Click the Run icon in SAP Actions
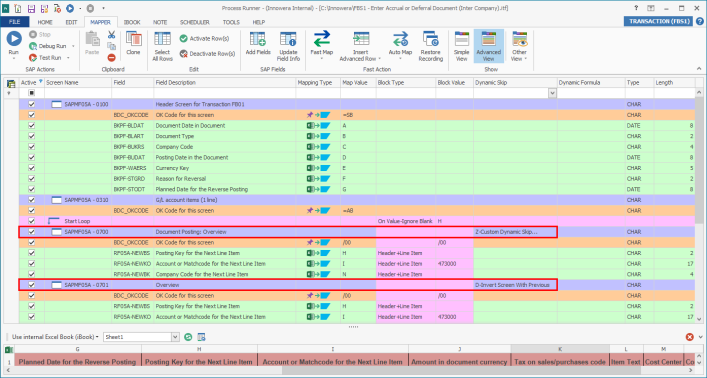The width and height of the screenshot is (707, 378). click(14, 39)
